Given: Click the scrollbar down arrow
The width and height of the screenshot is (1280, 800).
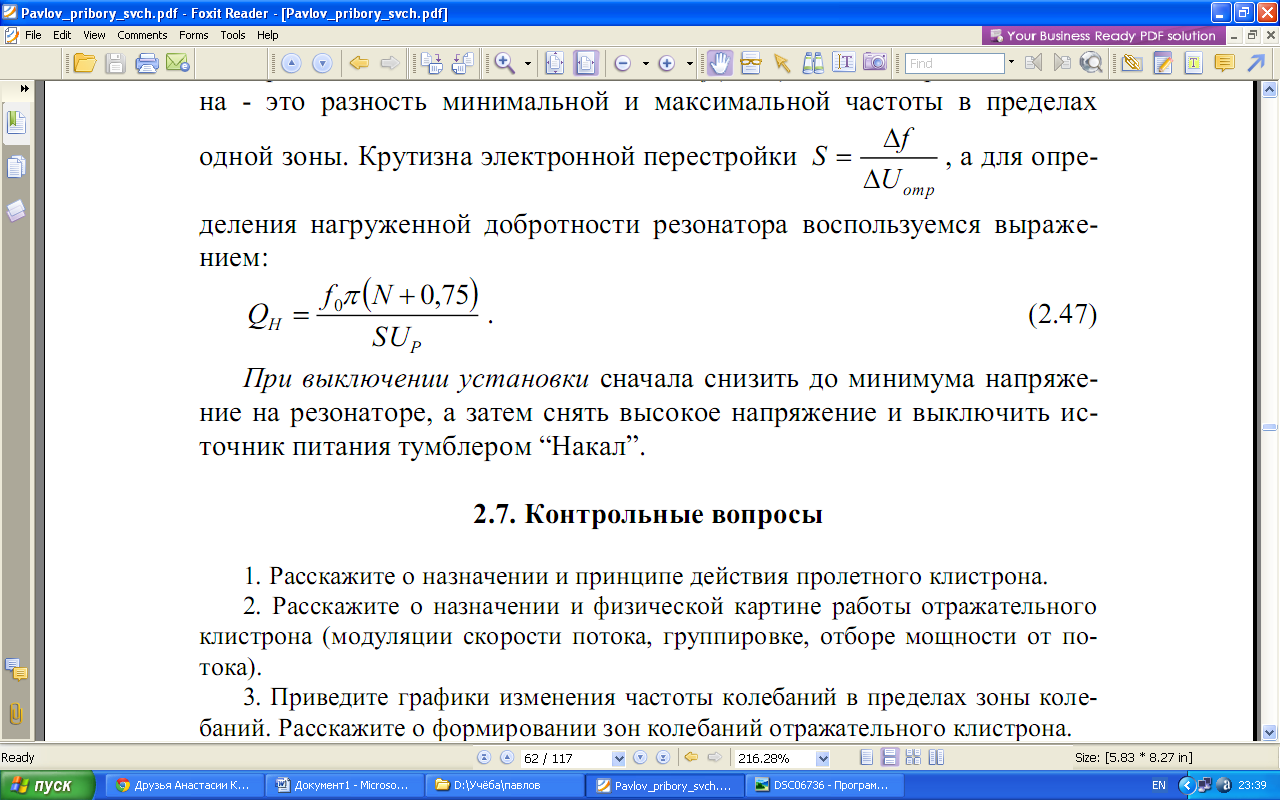Looking at the screenshot, I should (1269, 735).
